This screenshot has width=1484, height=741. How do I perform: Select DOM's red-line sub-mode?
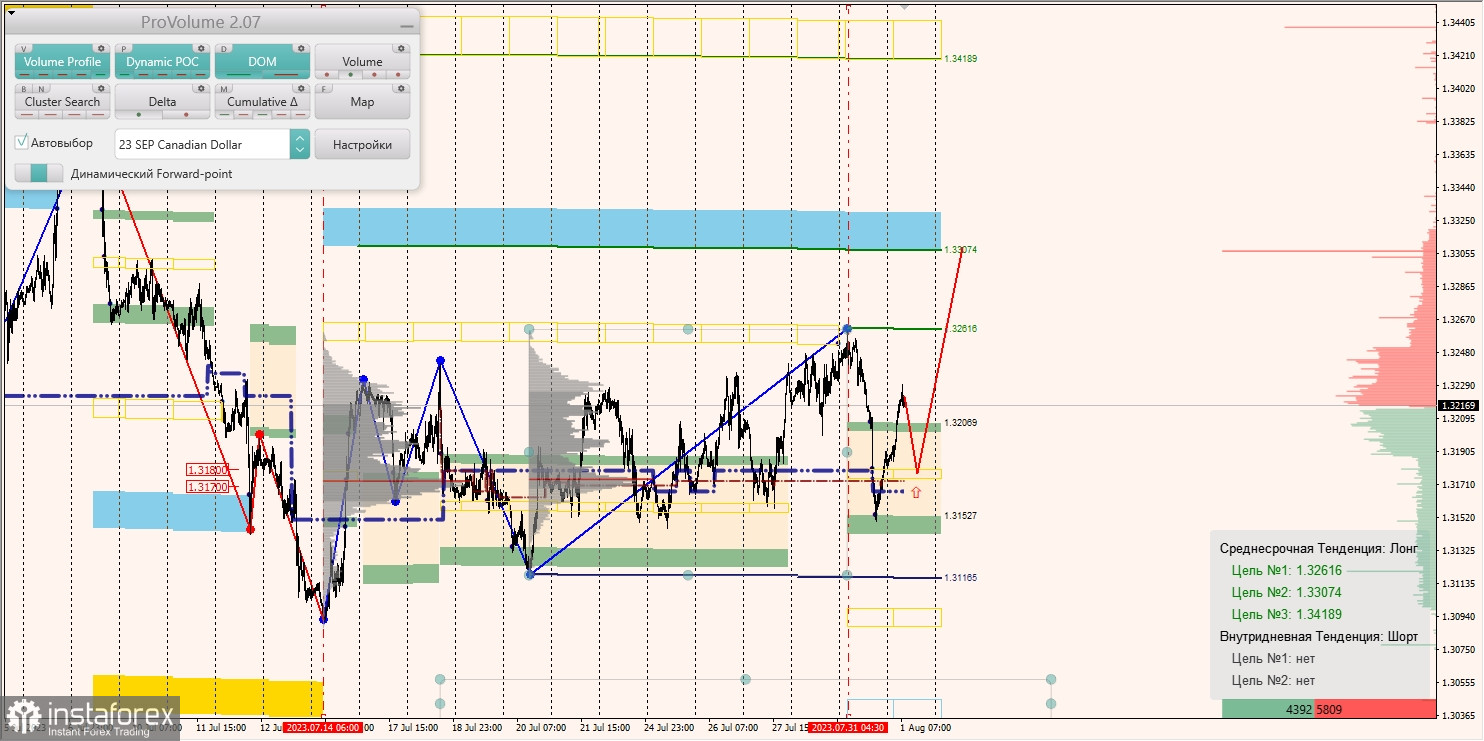[286, 75]
